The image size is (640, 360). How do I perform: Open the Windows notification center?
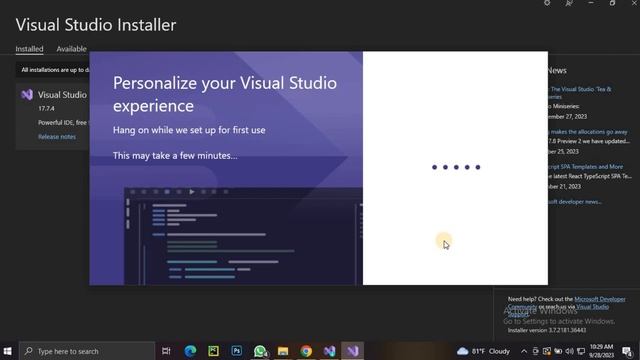(627, 351)
